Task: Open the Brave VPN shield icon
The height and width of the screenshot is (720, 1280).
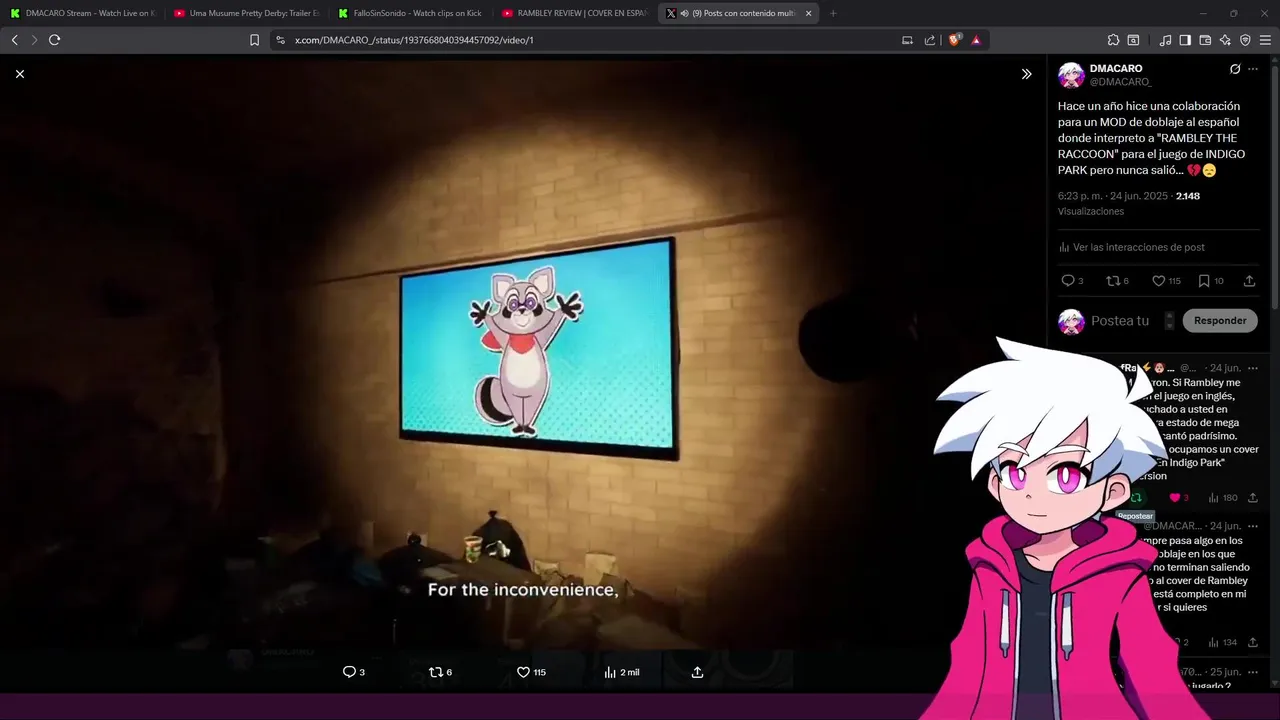Action: (1245, 40)
